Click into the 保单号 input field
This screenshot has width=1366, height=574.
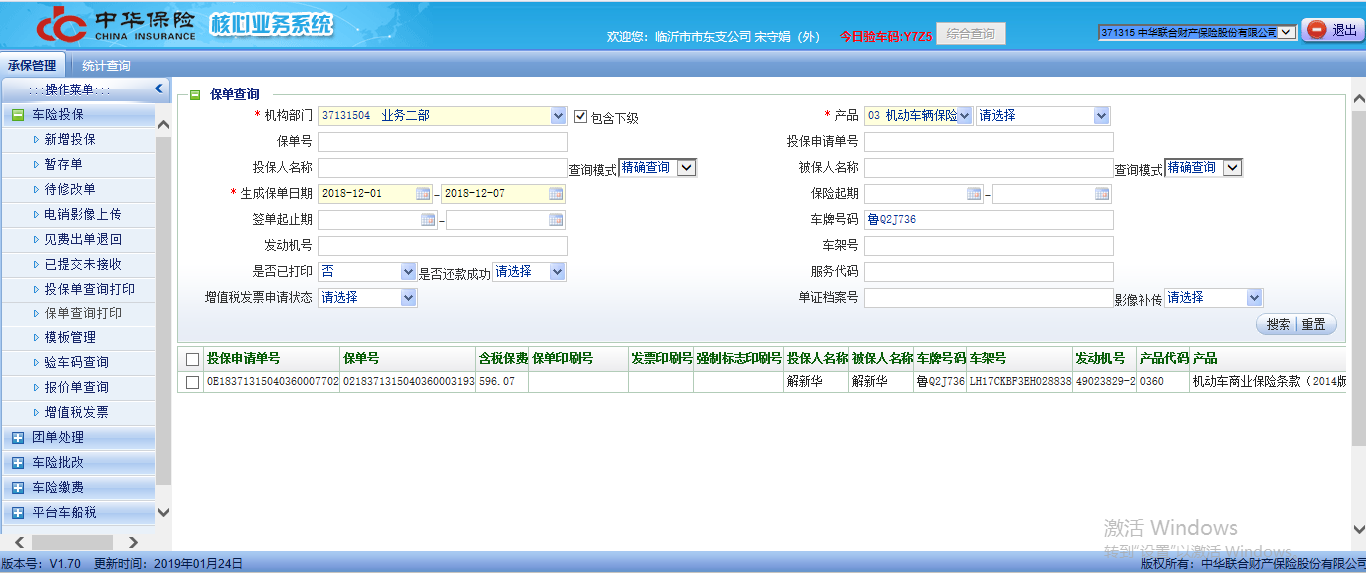tap(442, 142)
